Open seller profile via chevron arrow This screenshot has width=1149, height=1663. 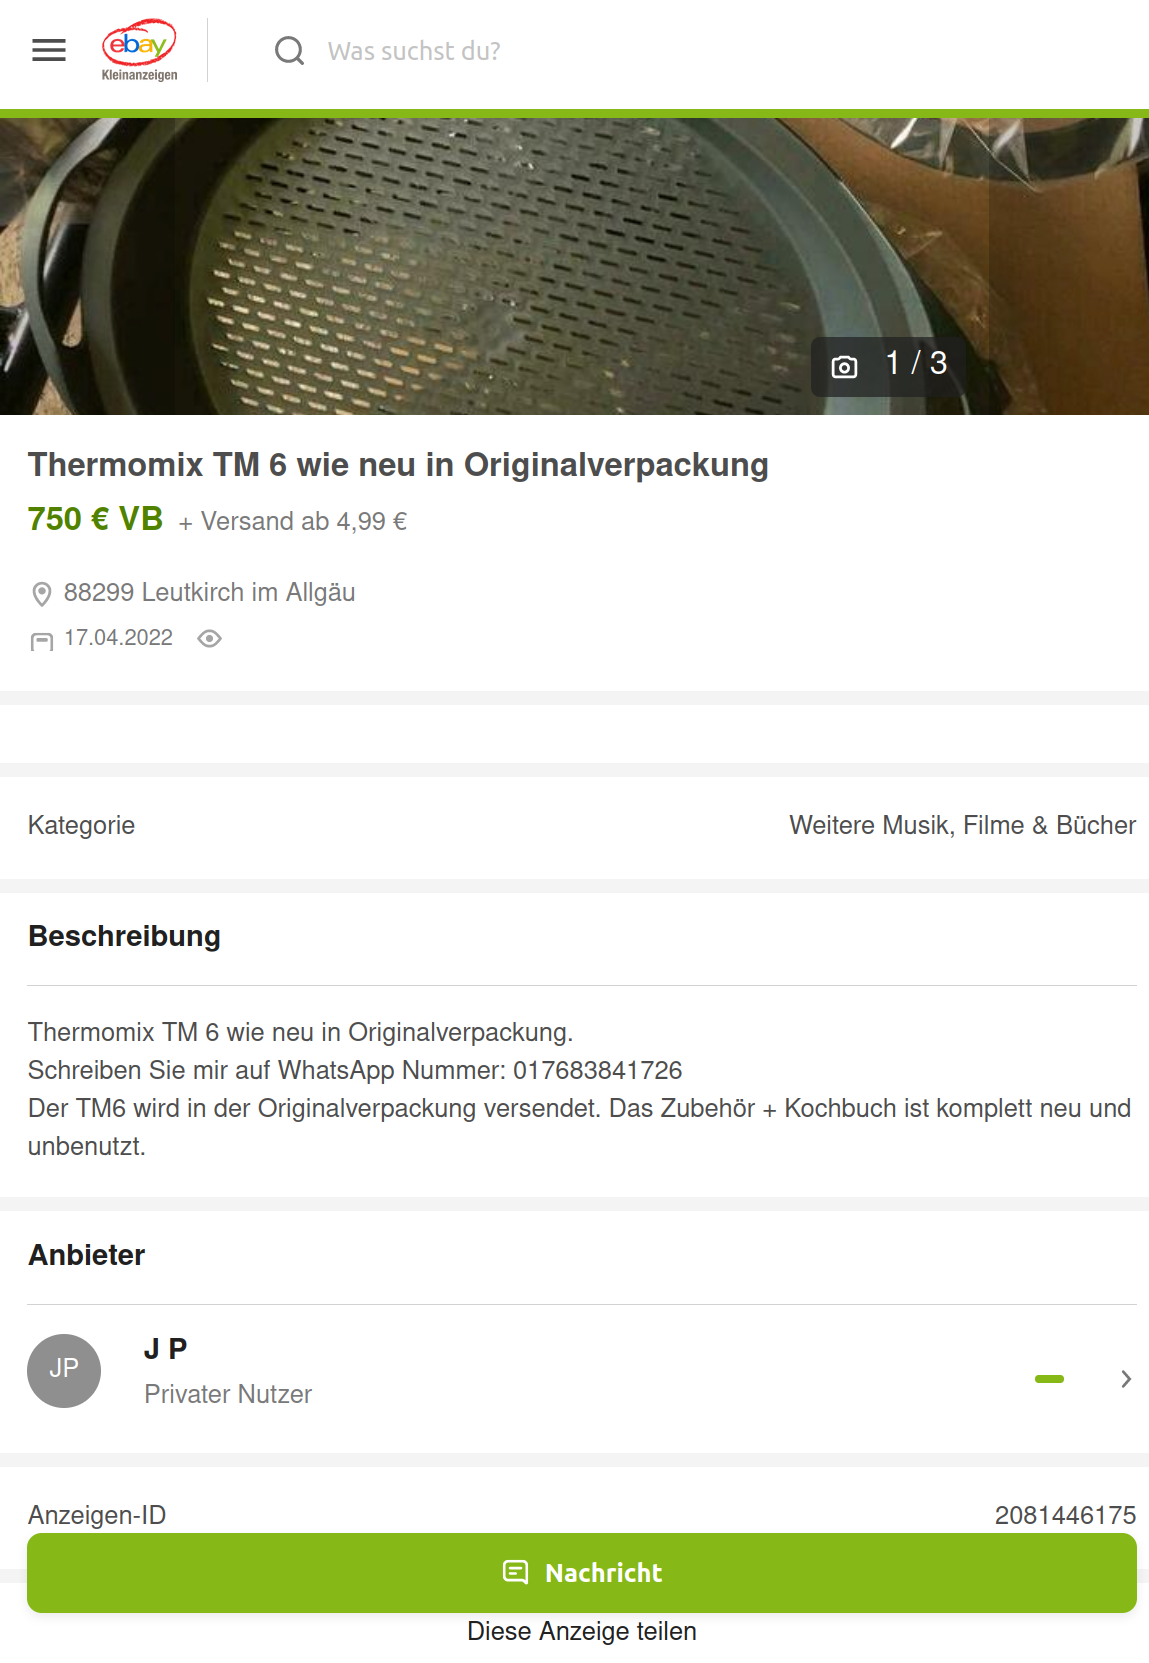point(1126,1379)
